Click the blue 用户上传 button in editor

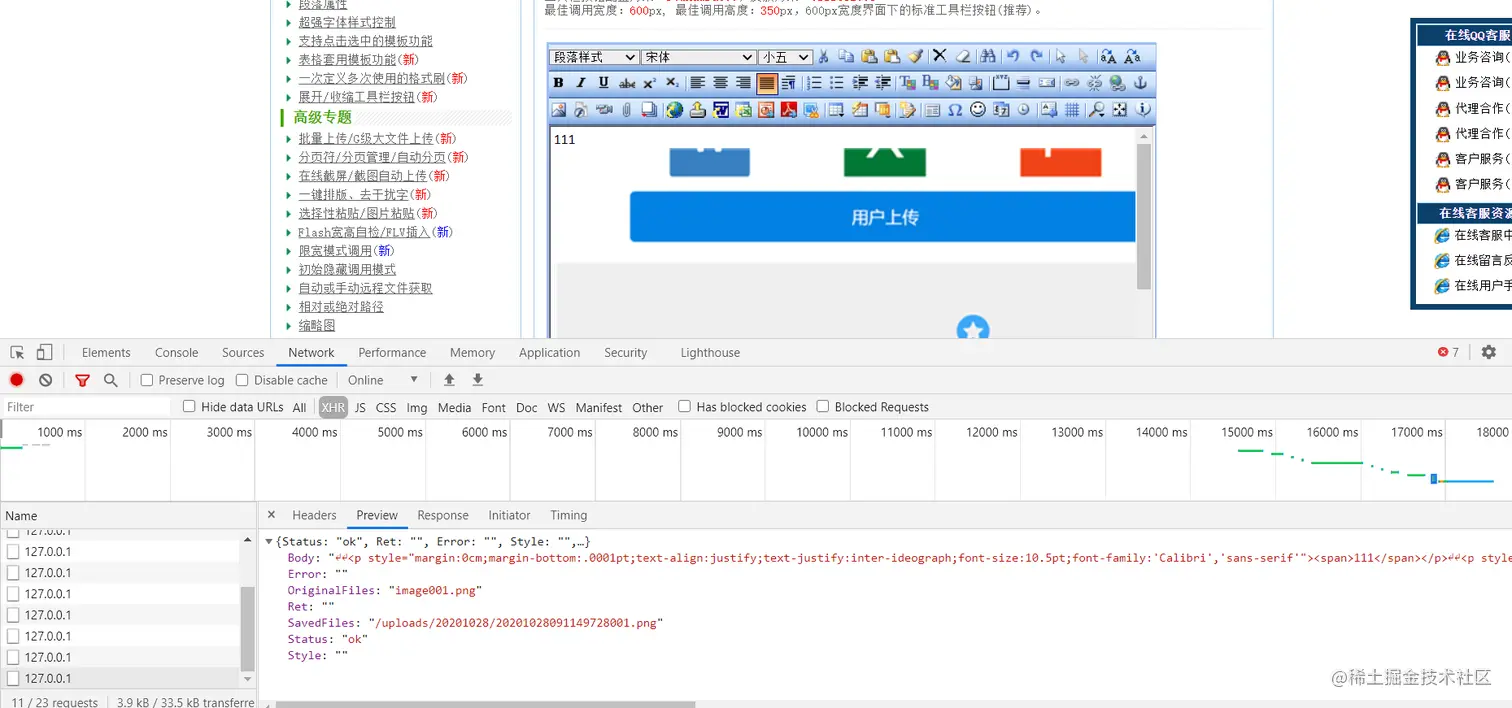click(883, 217)
